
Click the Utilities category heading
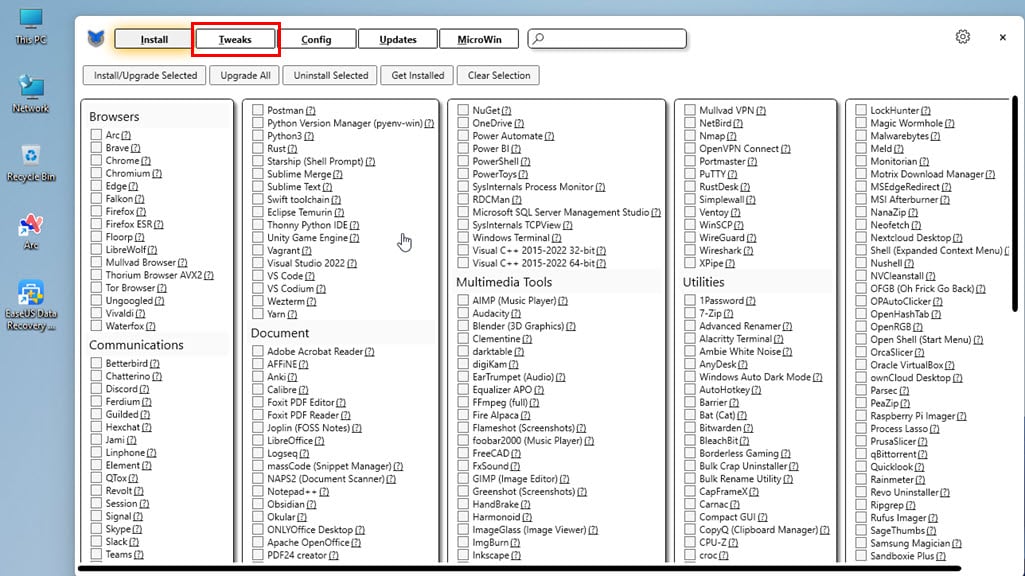coord(703,282)
